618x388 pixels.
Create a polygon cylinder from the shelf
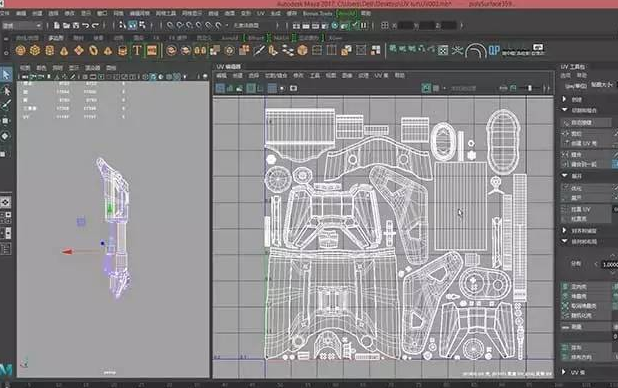pyautogui.click(x=50, y=50)
